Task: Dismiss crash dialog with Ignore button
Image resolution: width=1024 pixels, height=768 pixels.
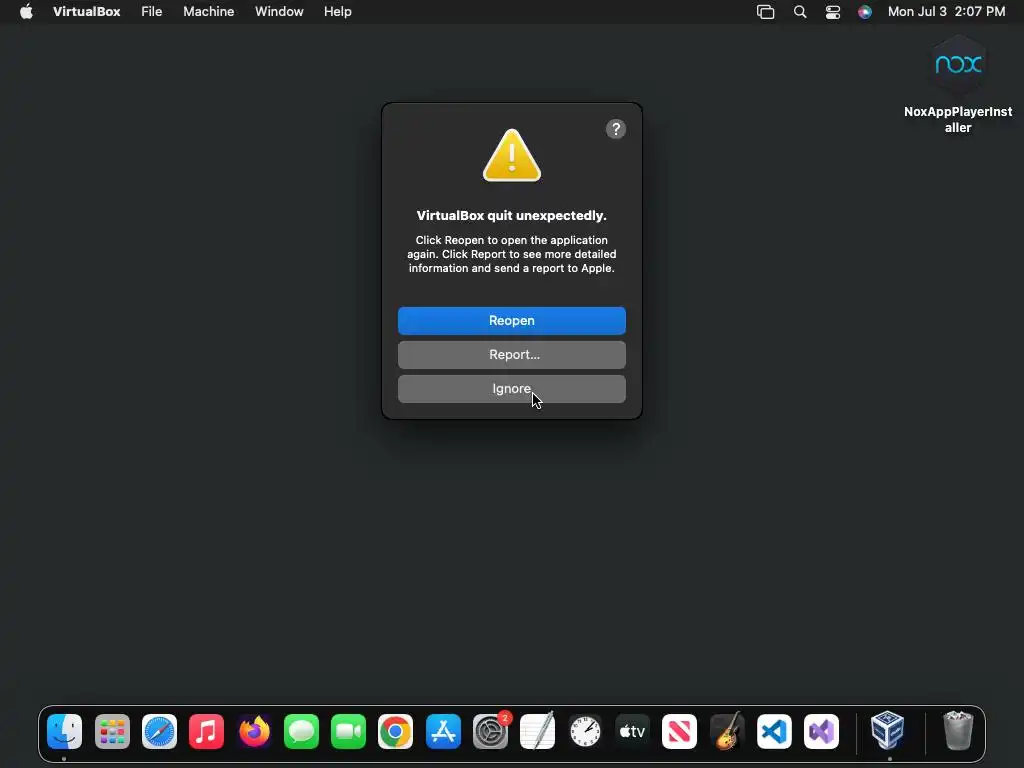Action: tap(511, 389)
